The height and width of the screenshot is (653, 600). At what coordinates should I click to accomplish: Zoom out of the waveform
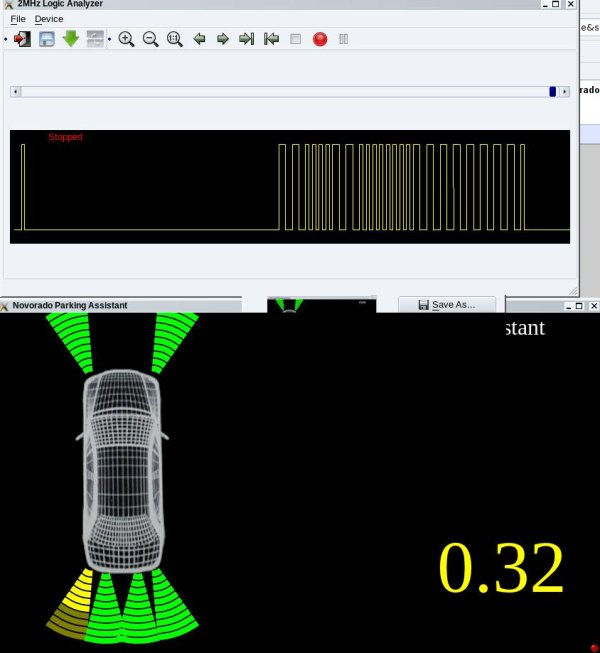(150, 39)
